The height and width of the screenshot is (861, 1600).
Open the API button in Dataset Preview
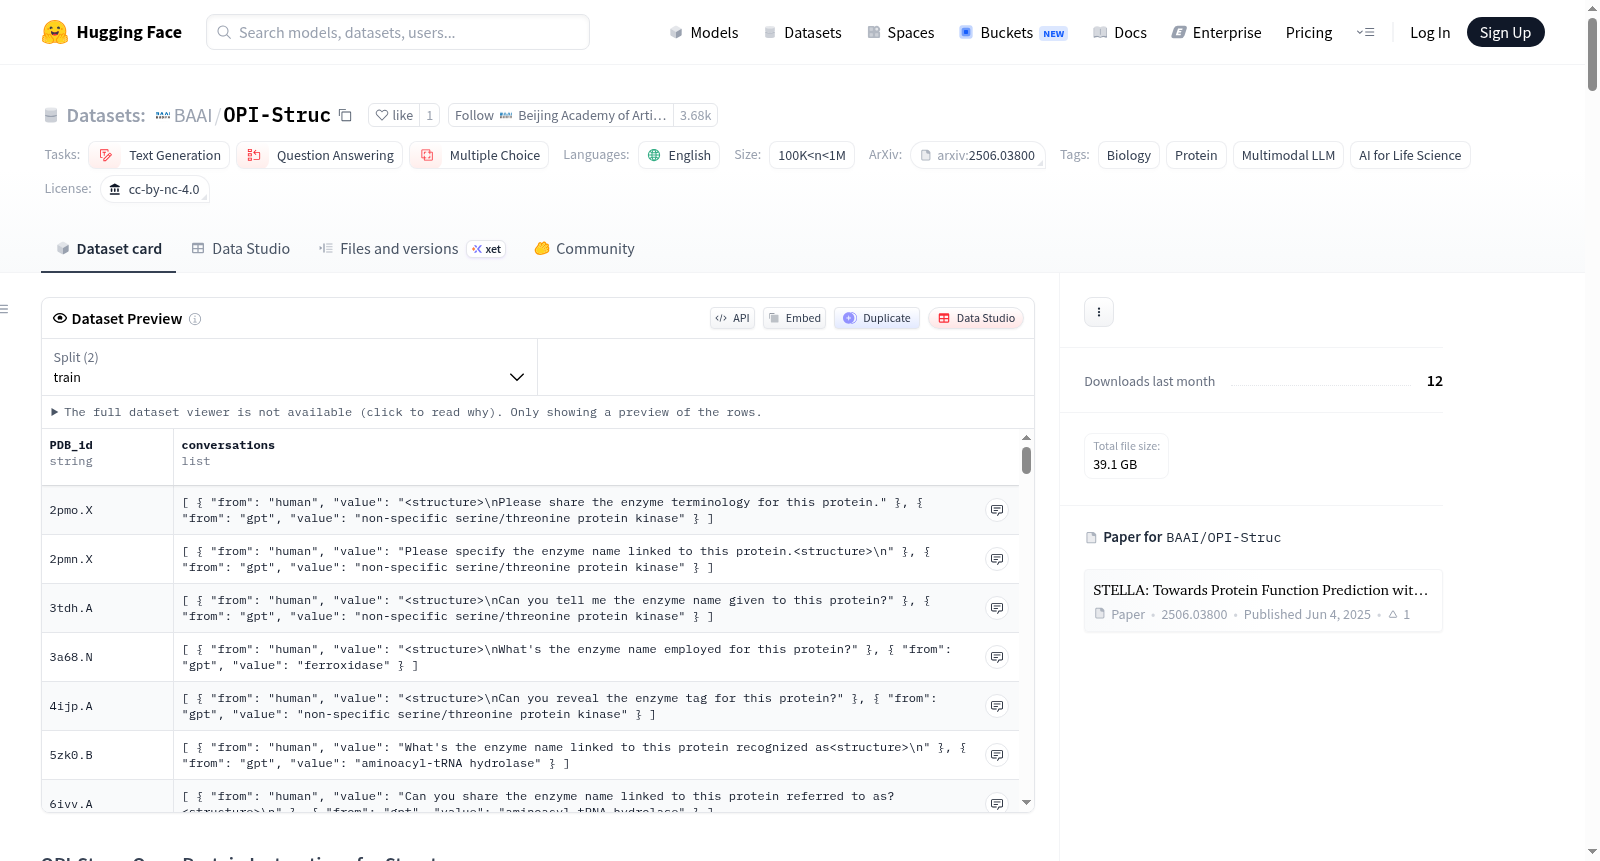click(x=732, y=318)
